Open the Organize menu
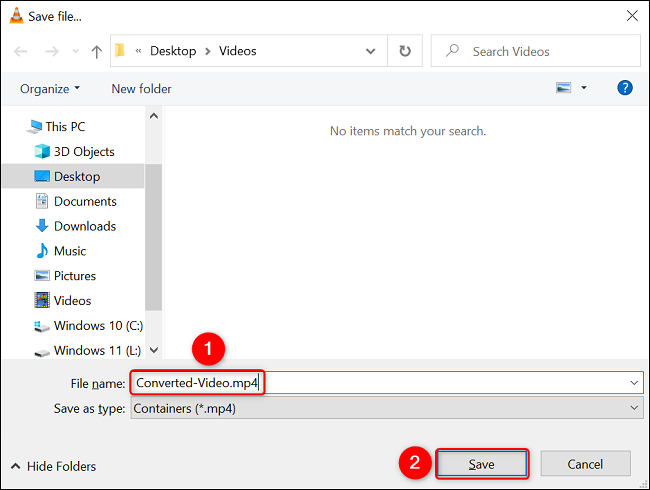Viewport: 650px width, 490px height. click(50, 89)
